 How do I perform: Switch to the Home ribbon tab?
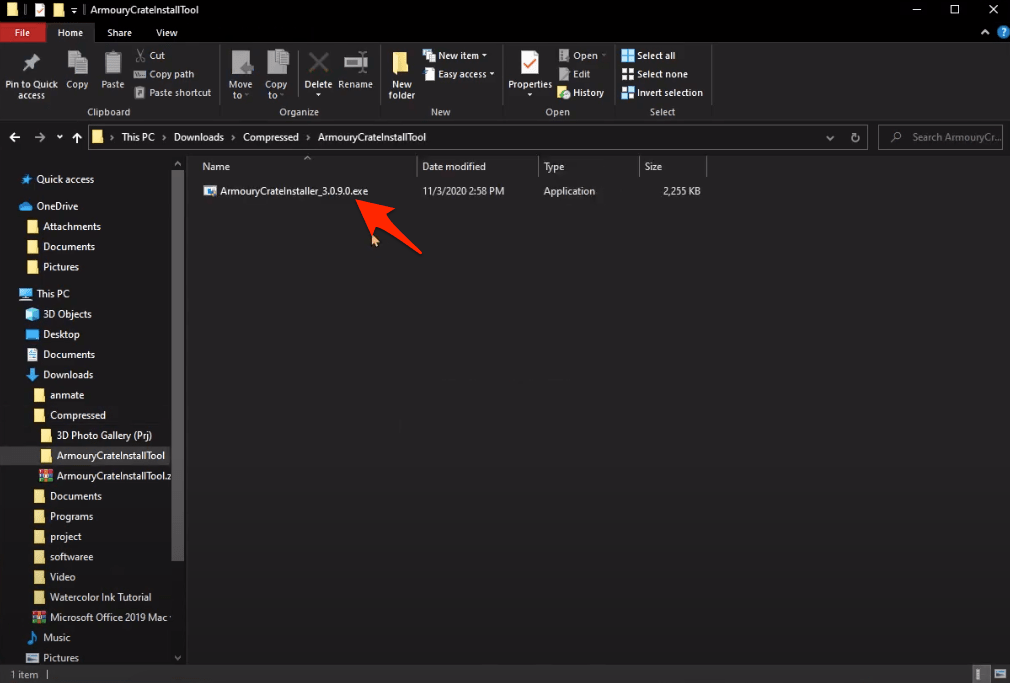click(x=70, y=33)
